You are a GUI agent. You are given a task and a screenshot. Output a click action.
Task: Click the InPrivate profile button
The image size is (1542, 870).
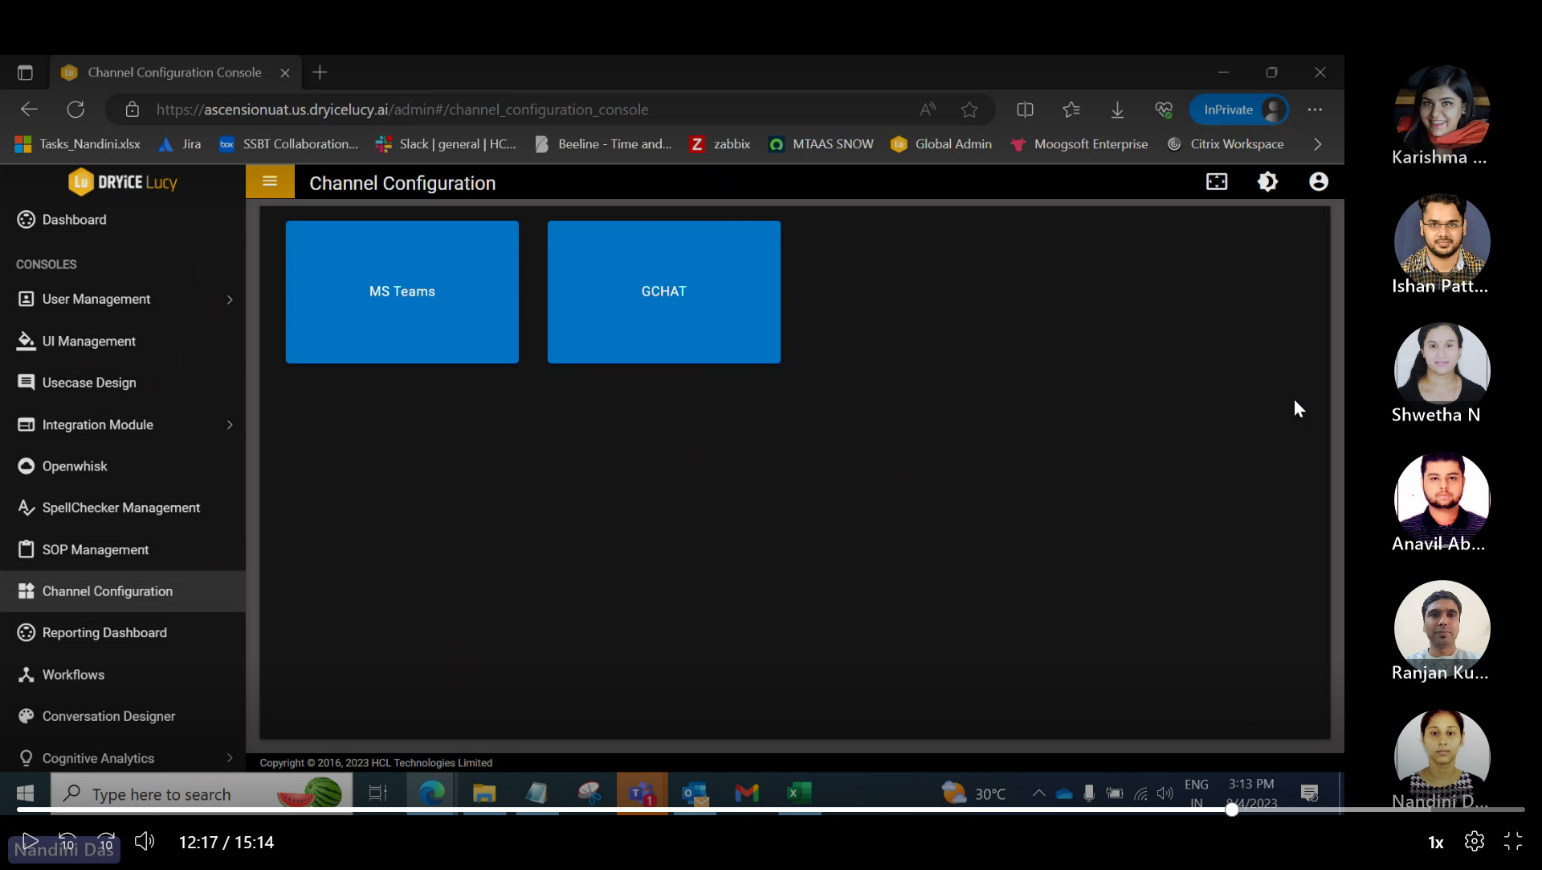[x=1239, y=109]
